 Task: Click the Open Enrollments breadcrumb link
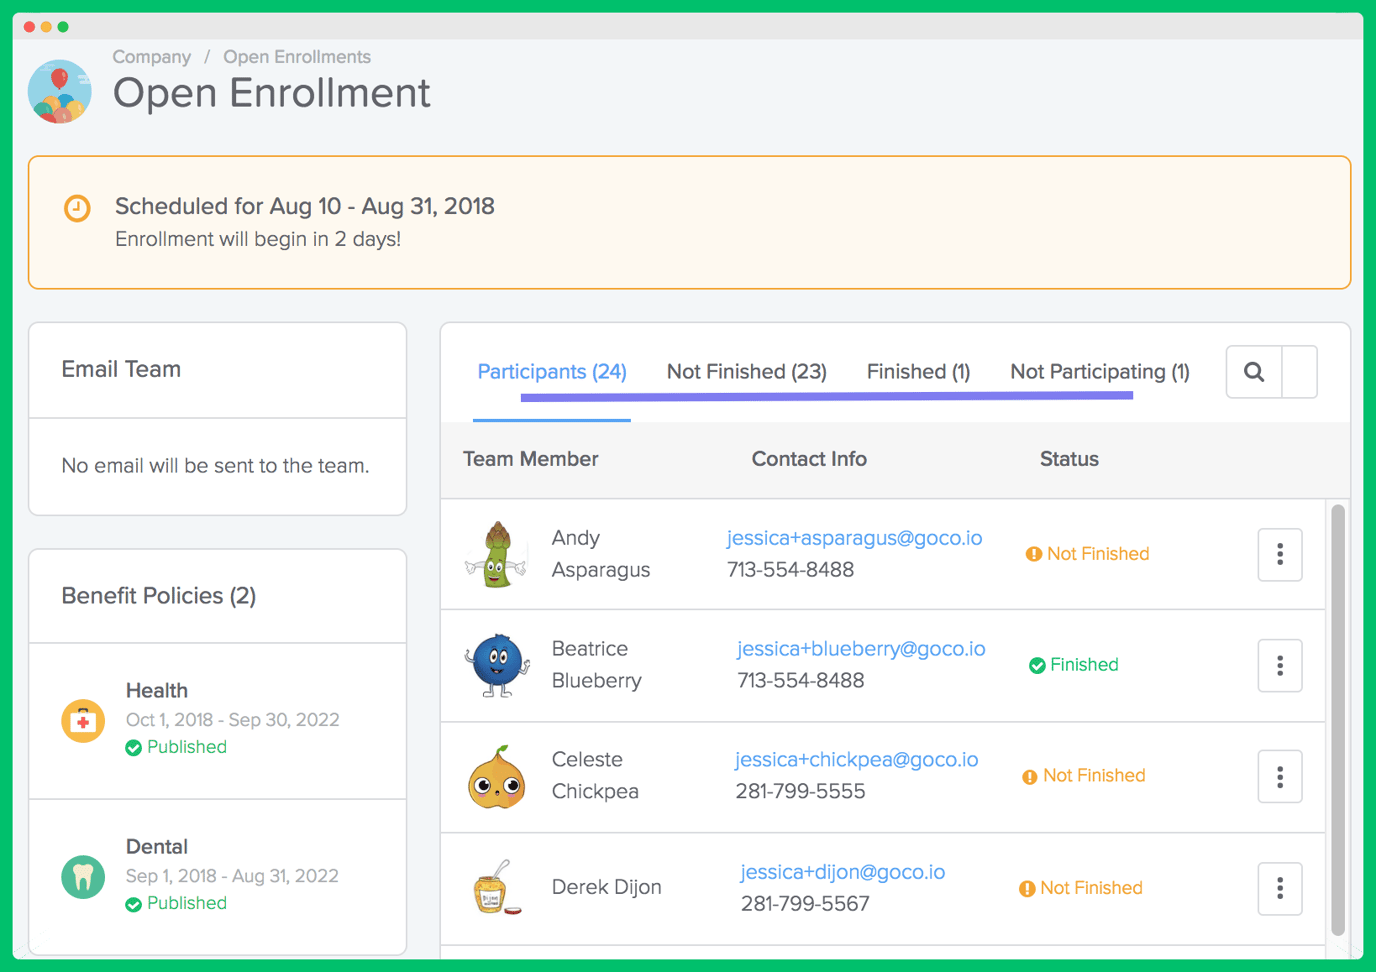pos(296,57)
